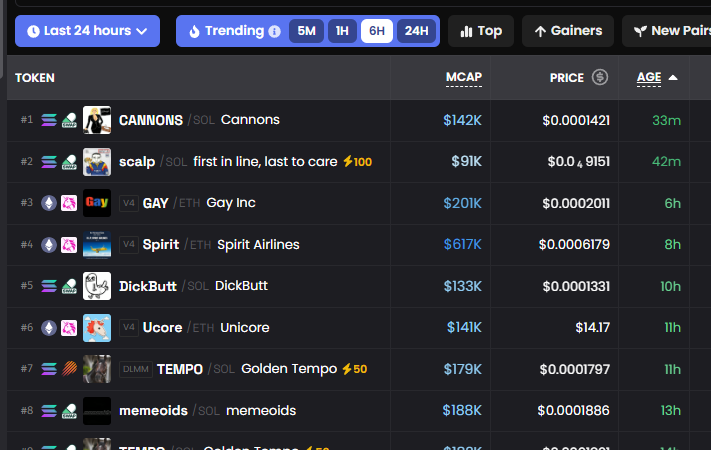This screenshot has height=450, width=711.
Task: Click Solana chain icon in CANNONS row
Action: [x=49, y=120]
